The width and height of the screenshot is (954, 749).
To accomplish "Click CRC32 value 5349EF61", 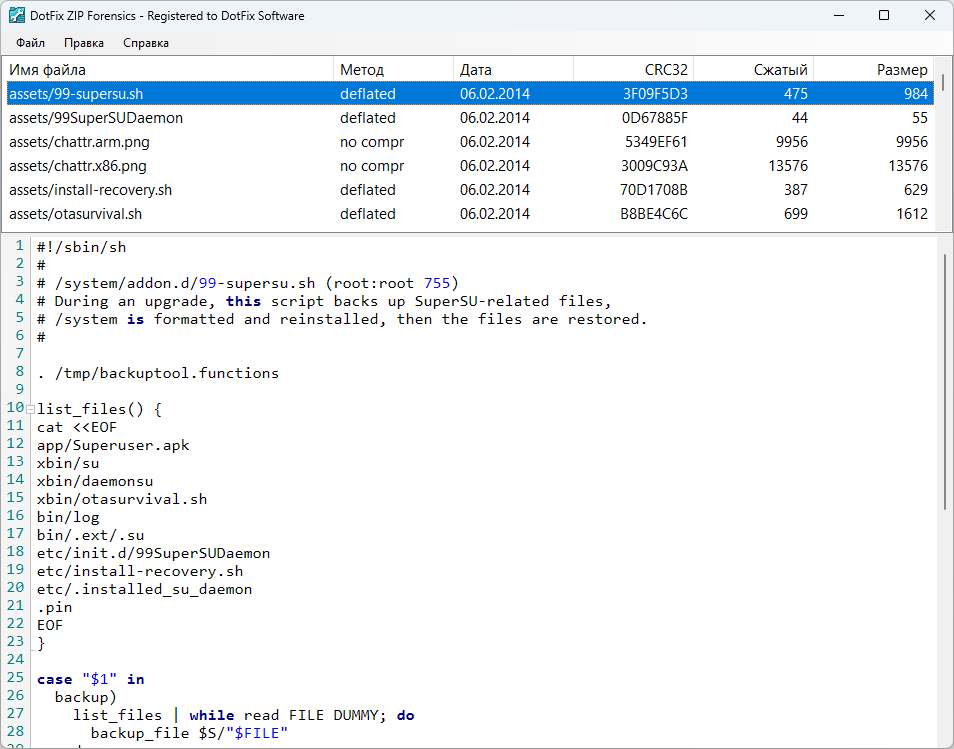I will (x=656, y=142).
